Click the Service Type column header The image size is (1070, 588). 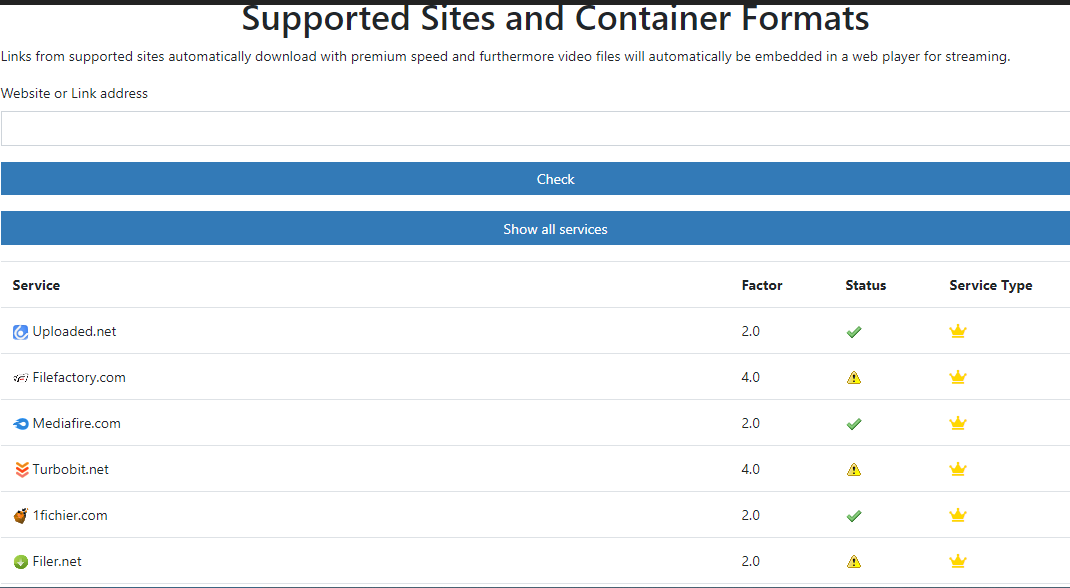990,285
